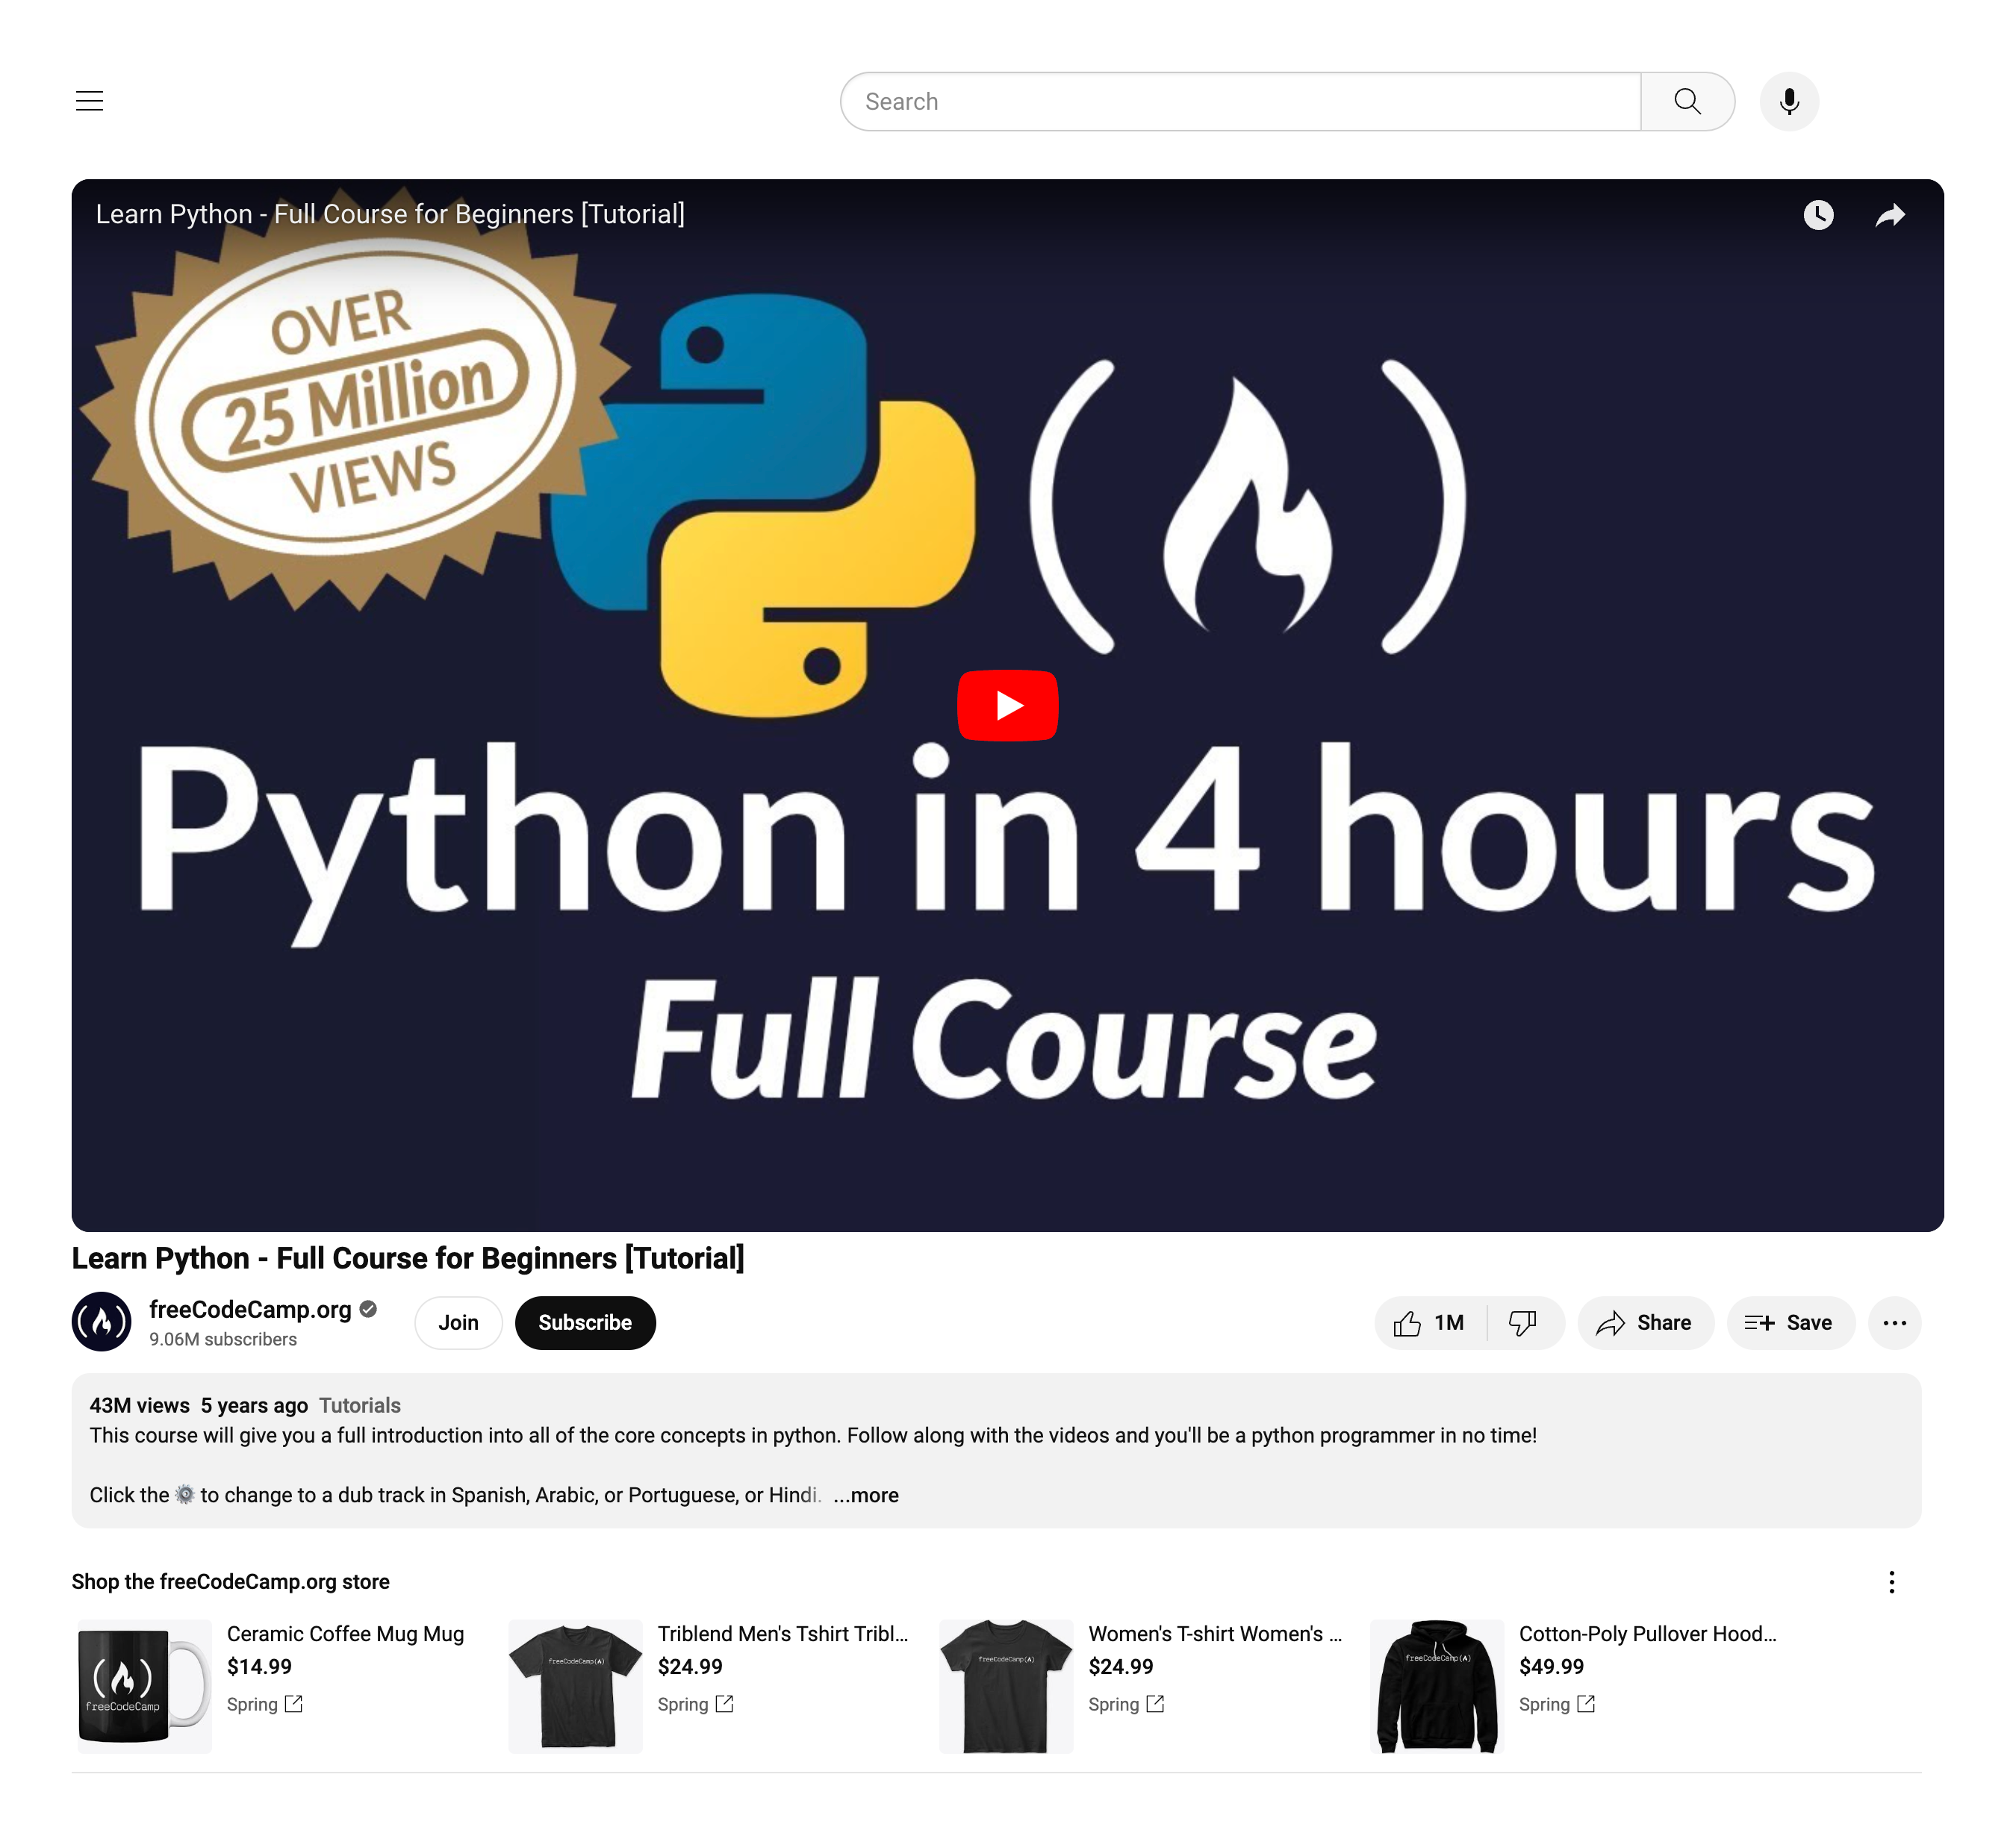Click 'Shop the freeCodeCamp.org store' heading
The image size is (2016, 1845).
230,1581
